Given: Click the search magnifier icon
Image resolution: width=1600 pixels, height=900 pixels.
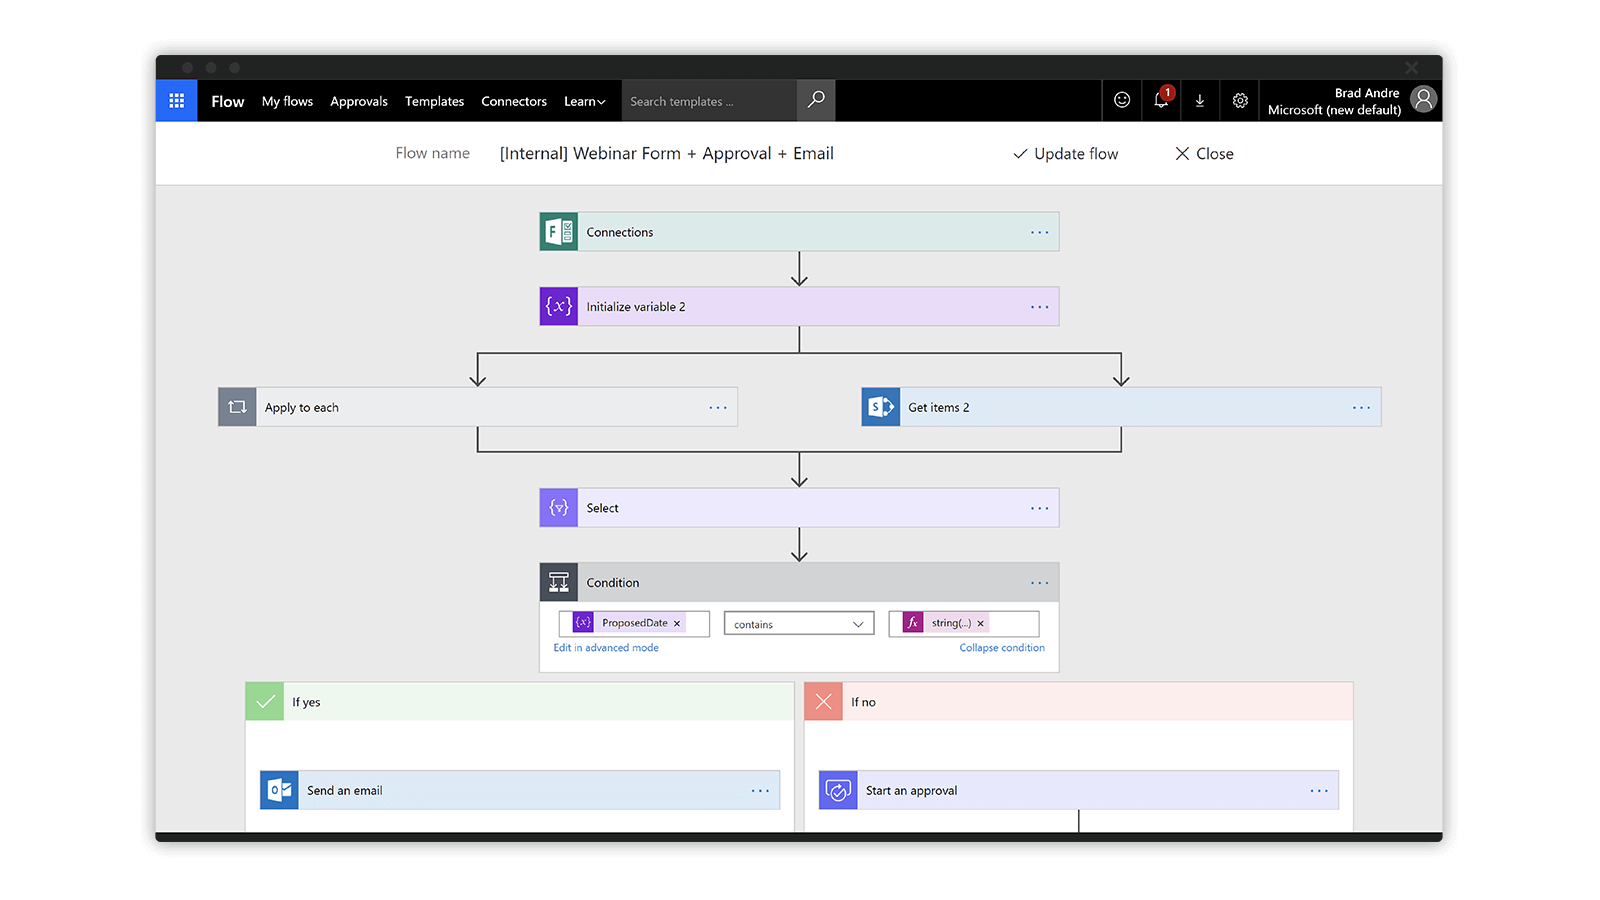Looking at the screenshot, I should pos(816,100).
